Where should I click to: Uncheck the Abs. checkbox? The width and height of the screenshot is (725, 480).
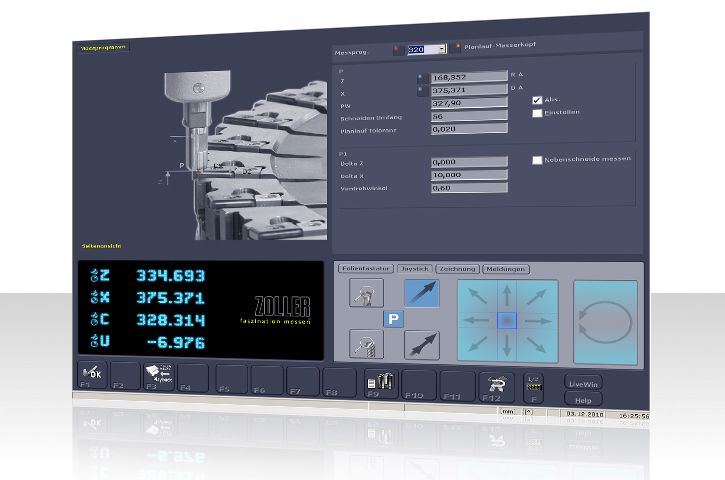coord(537,100)
